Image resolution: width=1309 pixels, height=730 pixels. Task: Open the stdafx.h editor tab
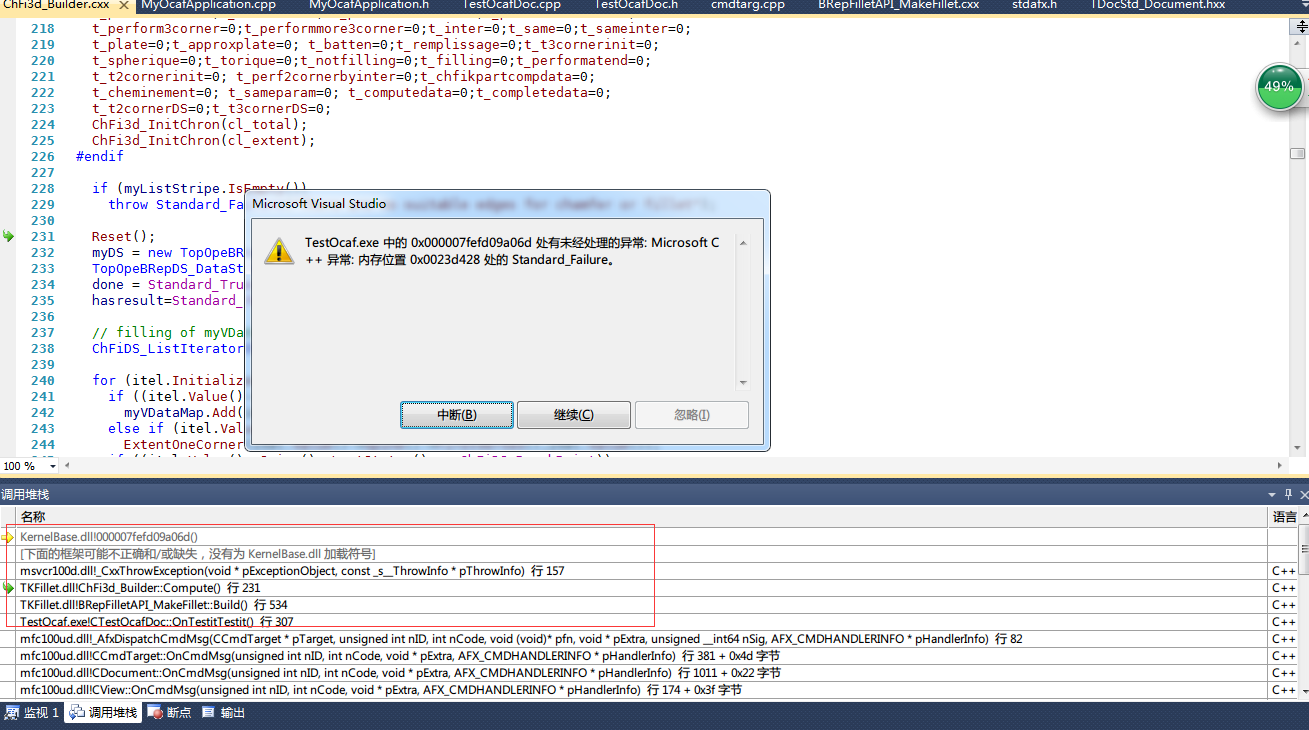click(x=1033, y=5)
